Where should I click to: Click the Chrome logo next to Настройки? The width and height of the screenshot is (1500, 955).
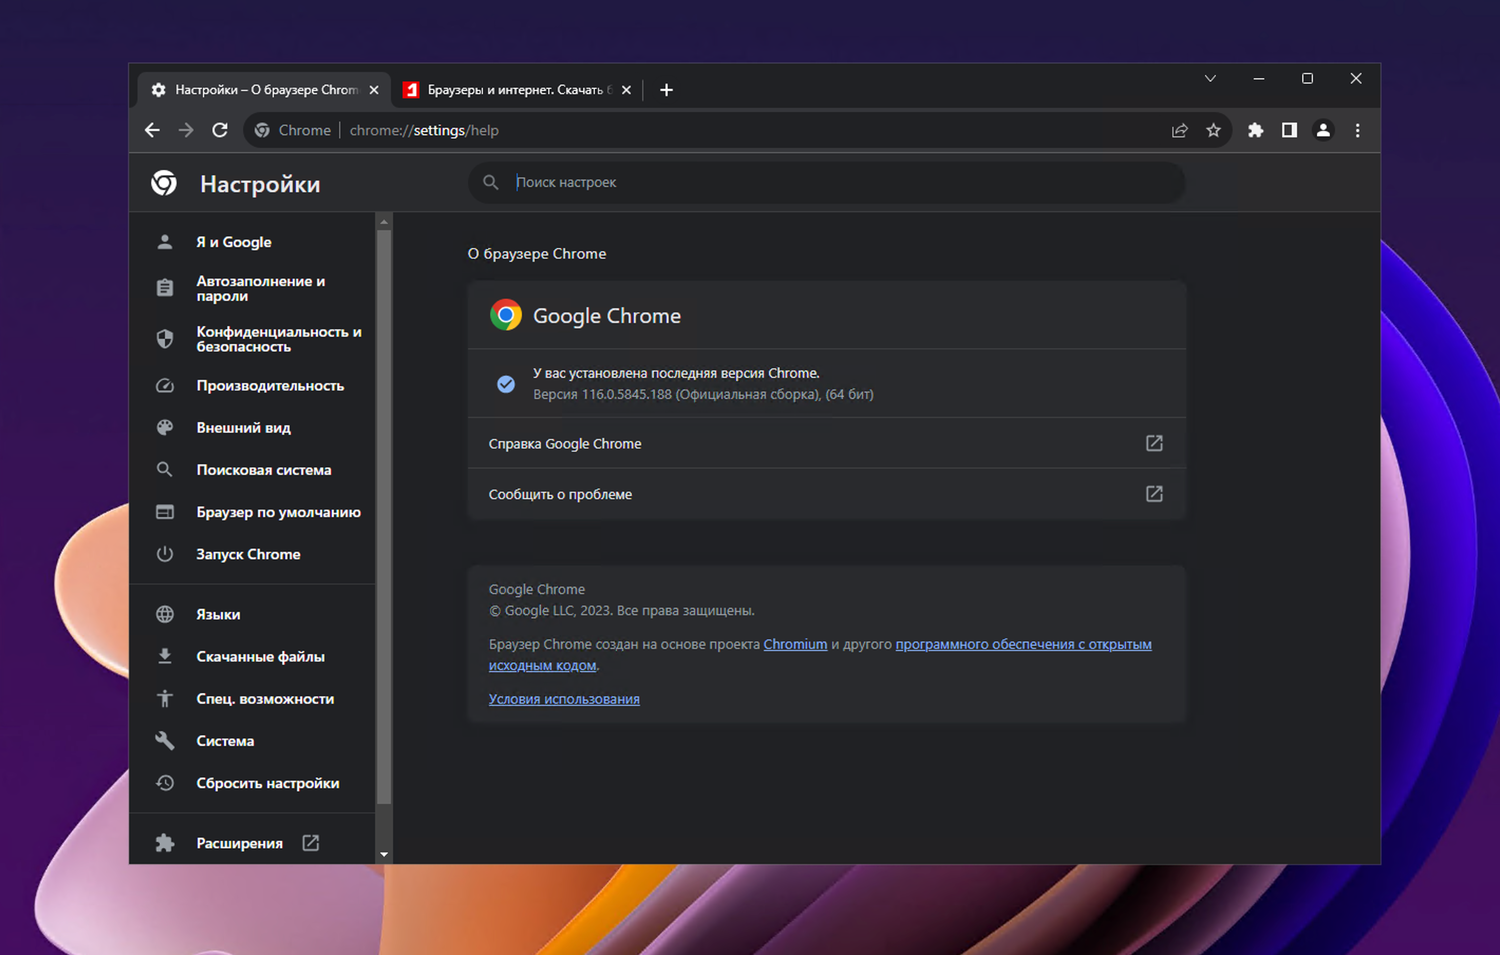pyautogui.click(x=164, y=183)
